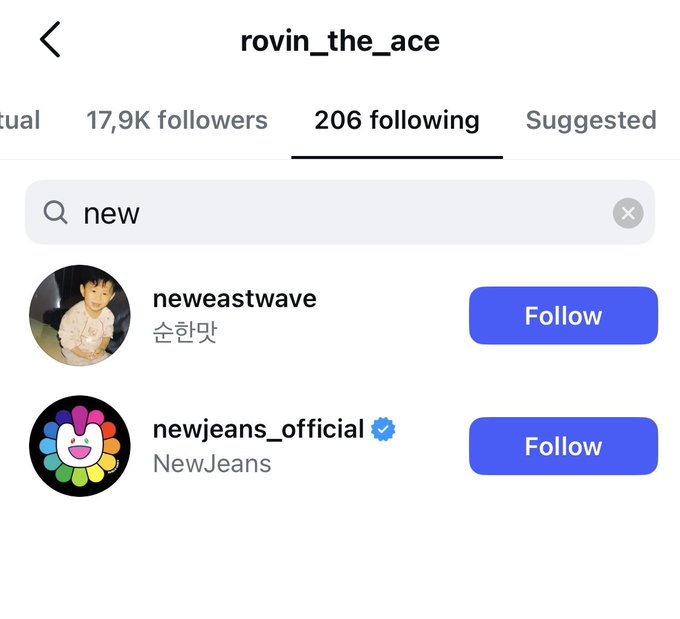Tap the magnifier icon in search bar
Screen dimensions: 680x619
(56, 212)
